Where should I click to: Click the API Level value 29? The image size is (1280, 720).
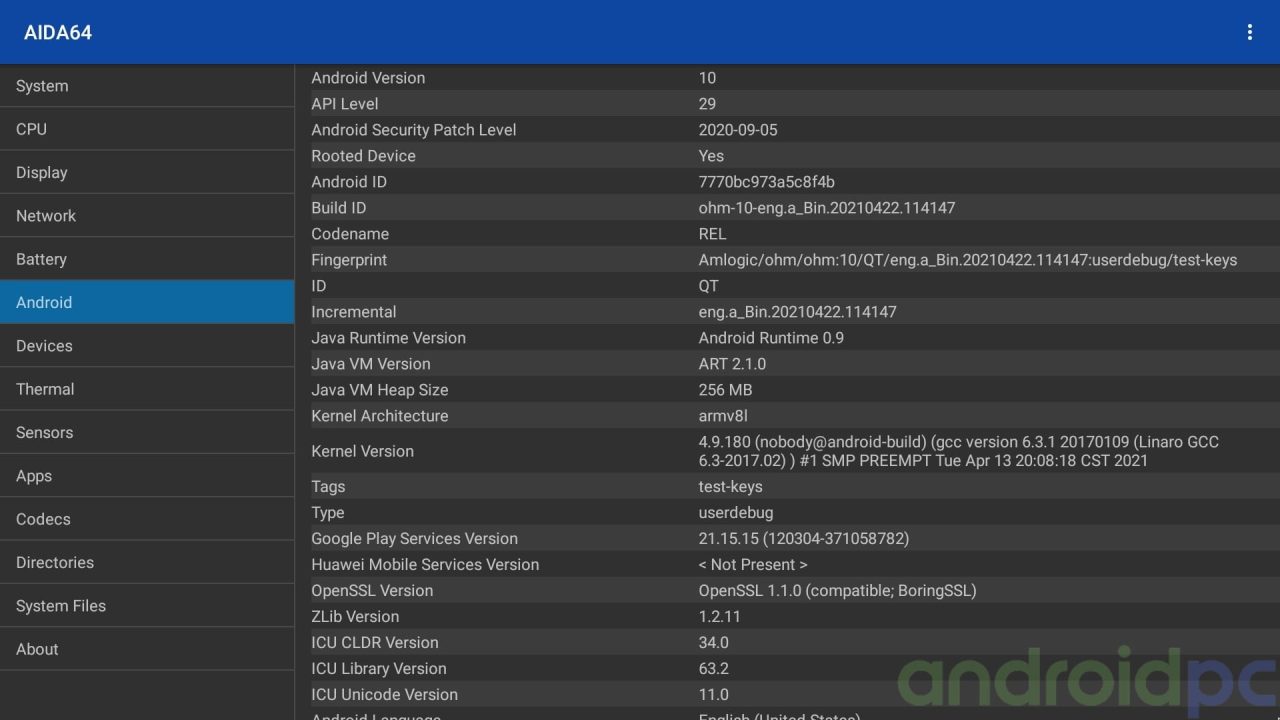tap(707, 104)
